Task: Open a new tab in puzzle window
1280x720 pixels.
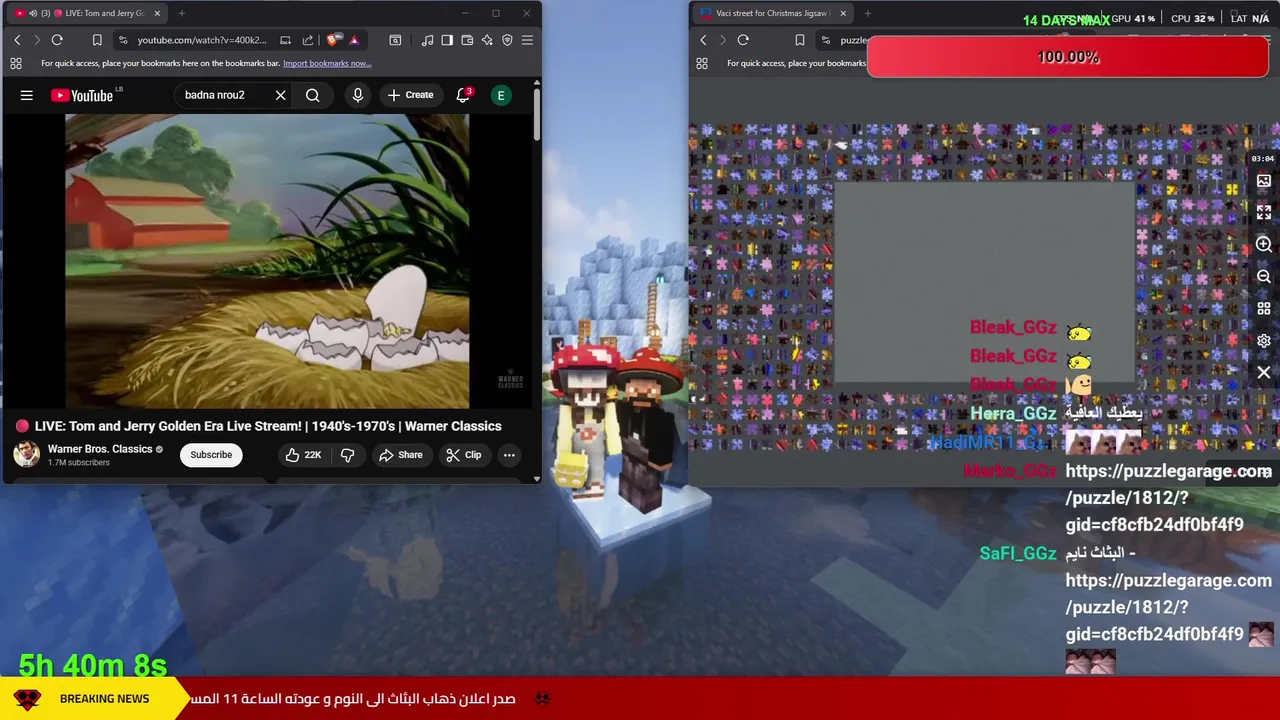Action: point(867,14)
